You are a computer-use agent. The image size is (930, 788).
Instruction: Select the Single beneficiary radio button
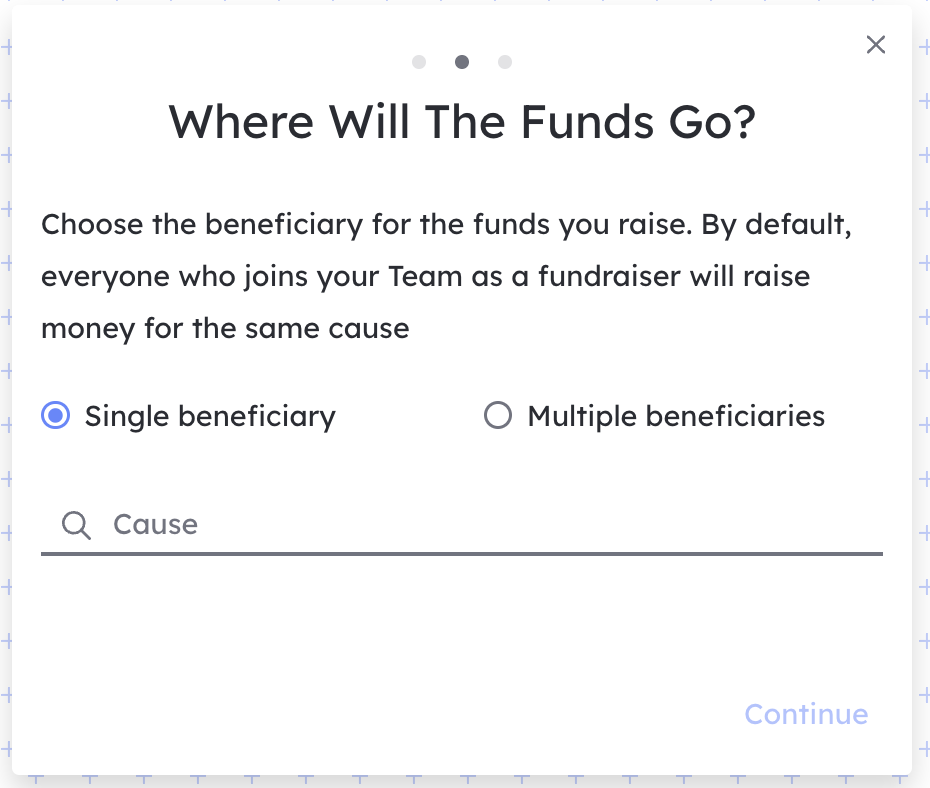[56, 415]
